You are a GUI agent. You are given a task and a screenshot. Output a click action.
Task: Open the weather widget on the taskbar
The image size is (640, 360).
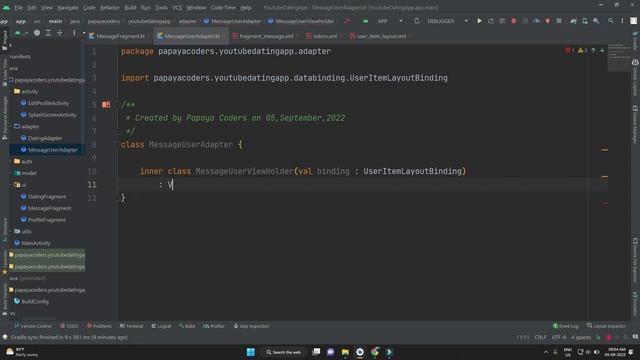tap(21, 352)
